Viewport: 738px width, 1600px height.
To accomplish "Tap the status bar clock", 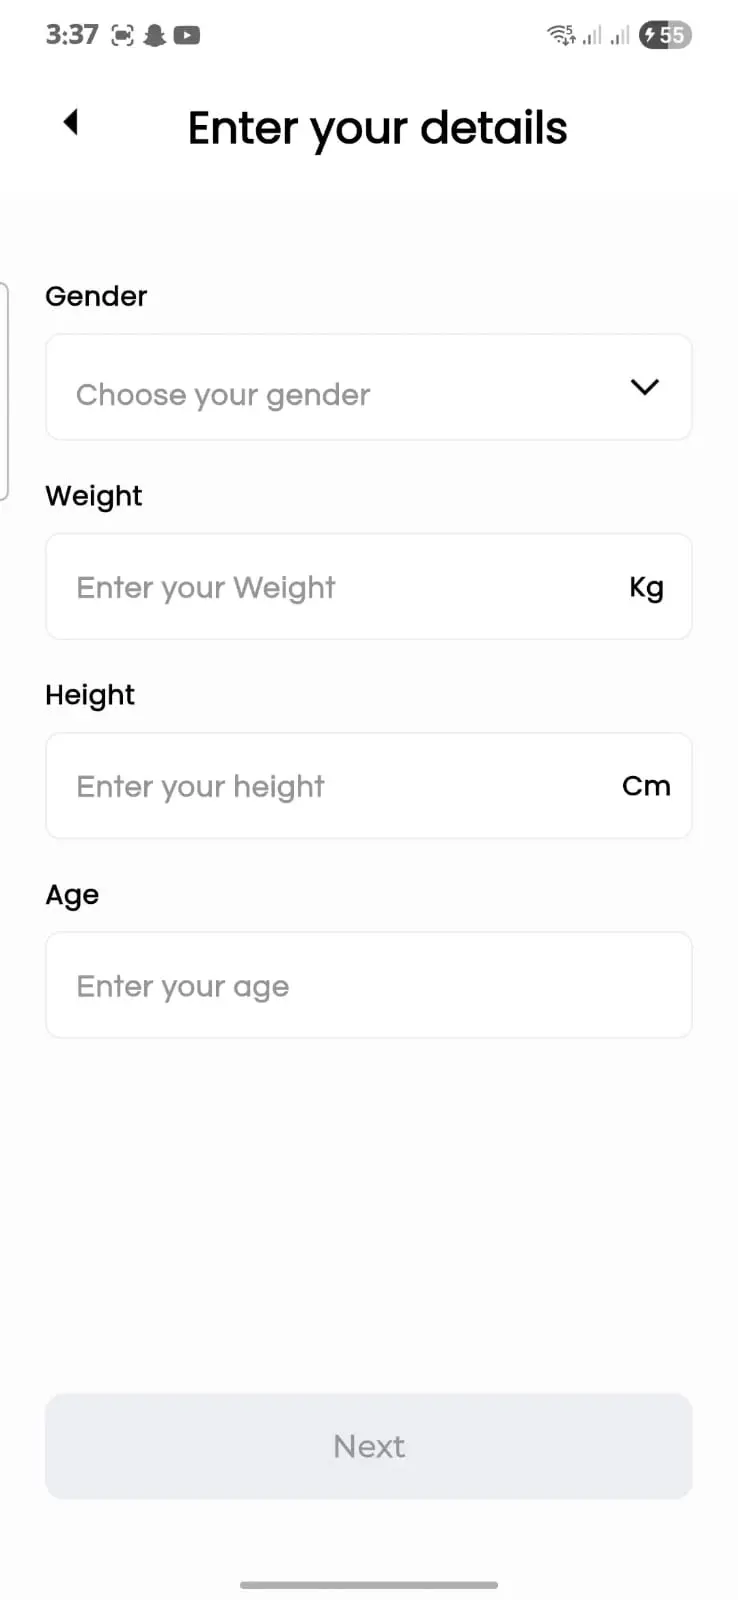I will [72, 35].
